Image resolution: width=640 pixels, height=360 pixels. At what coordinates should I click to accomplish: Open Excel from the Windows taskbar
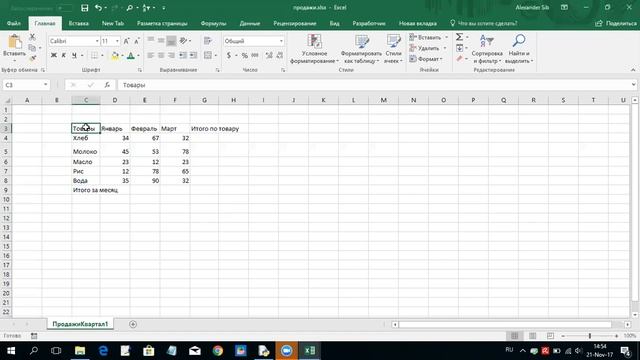(310, 351)
